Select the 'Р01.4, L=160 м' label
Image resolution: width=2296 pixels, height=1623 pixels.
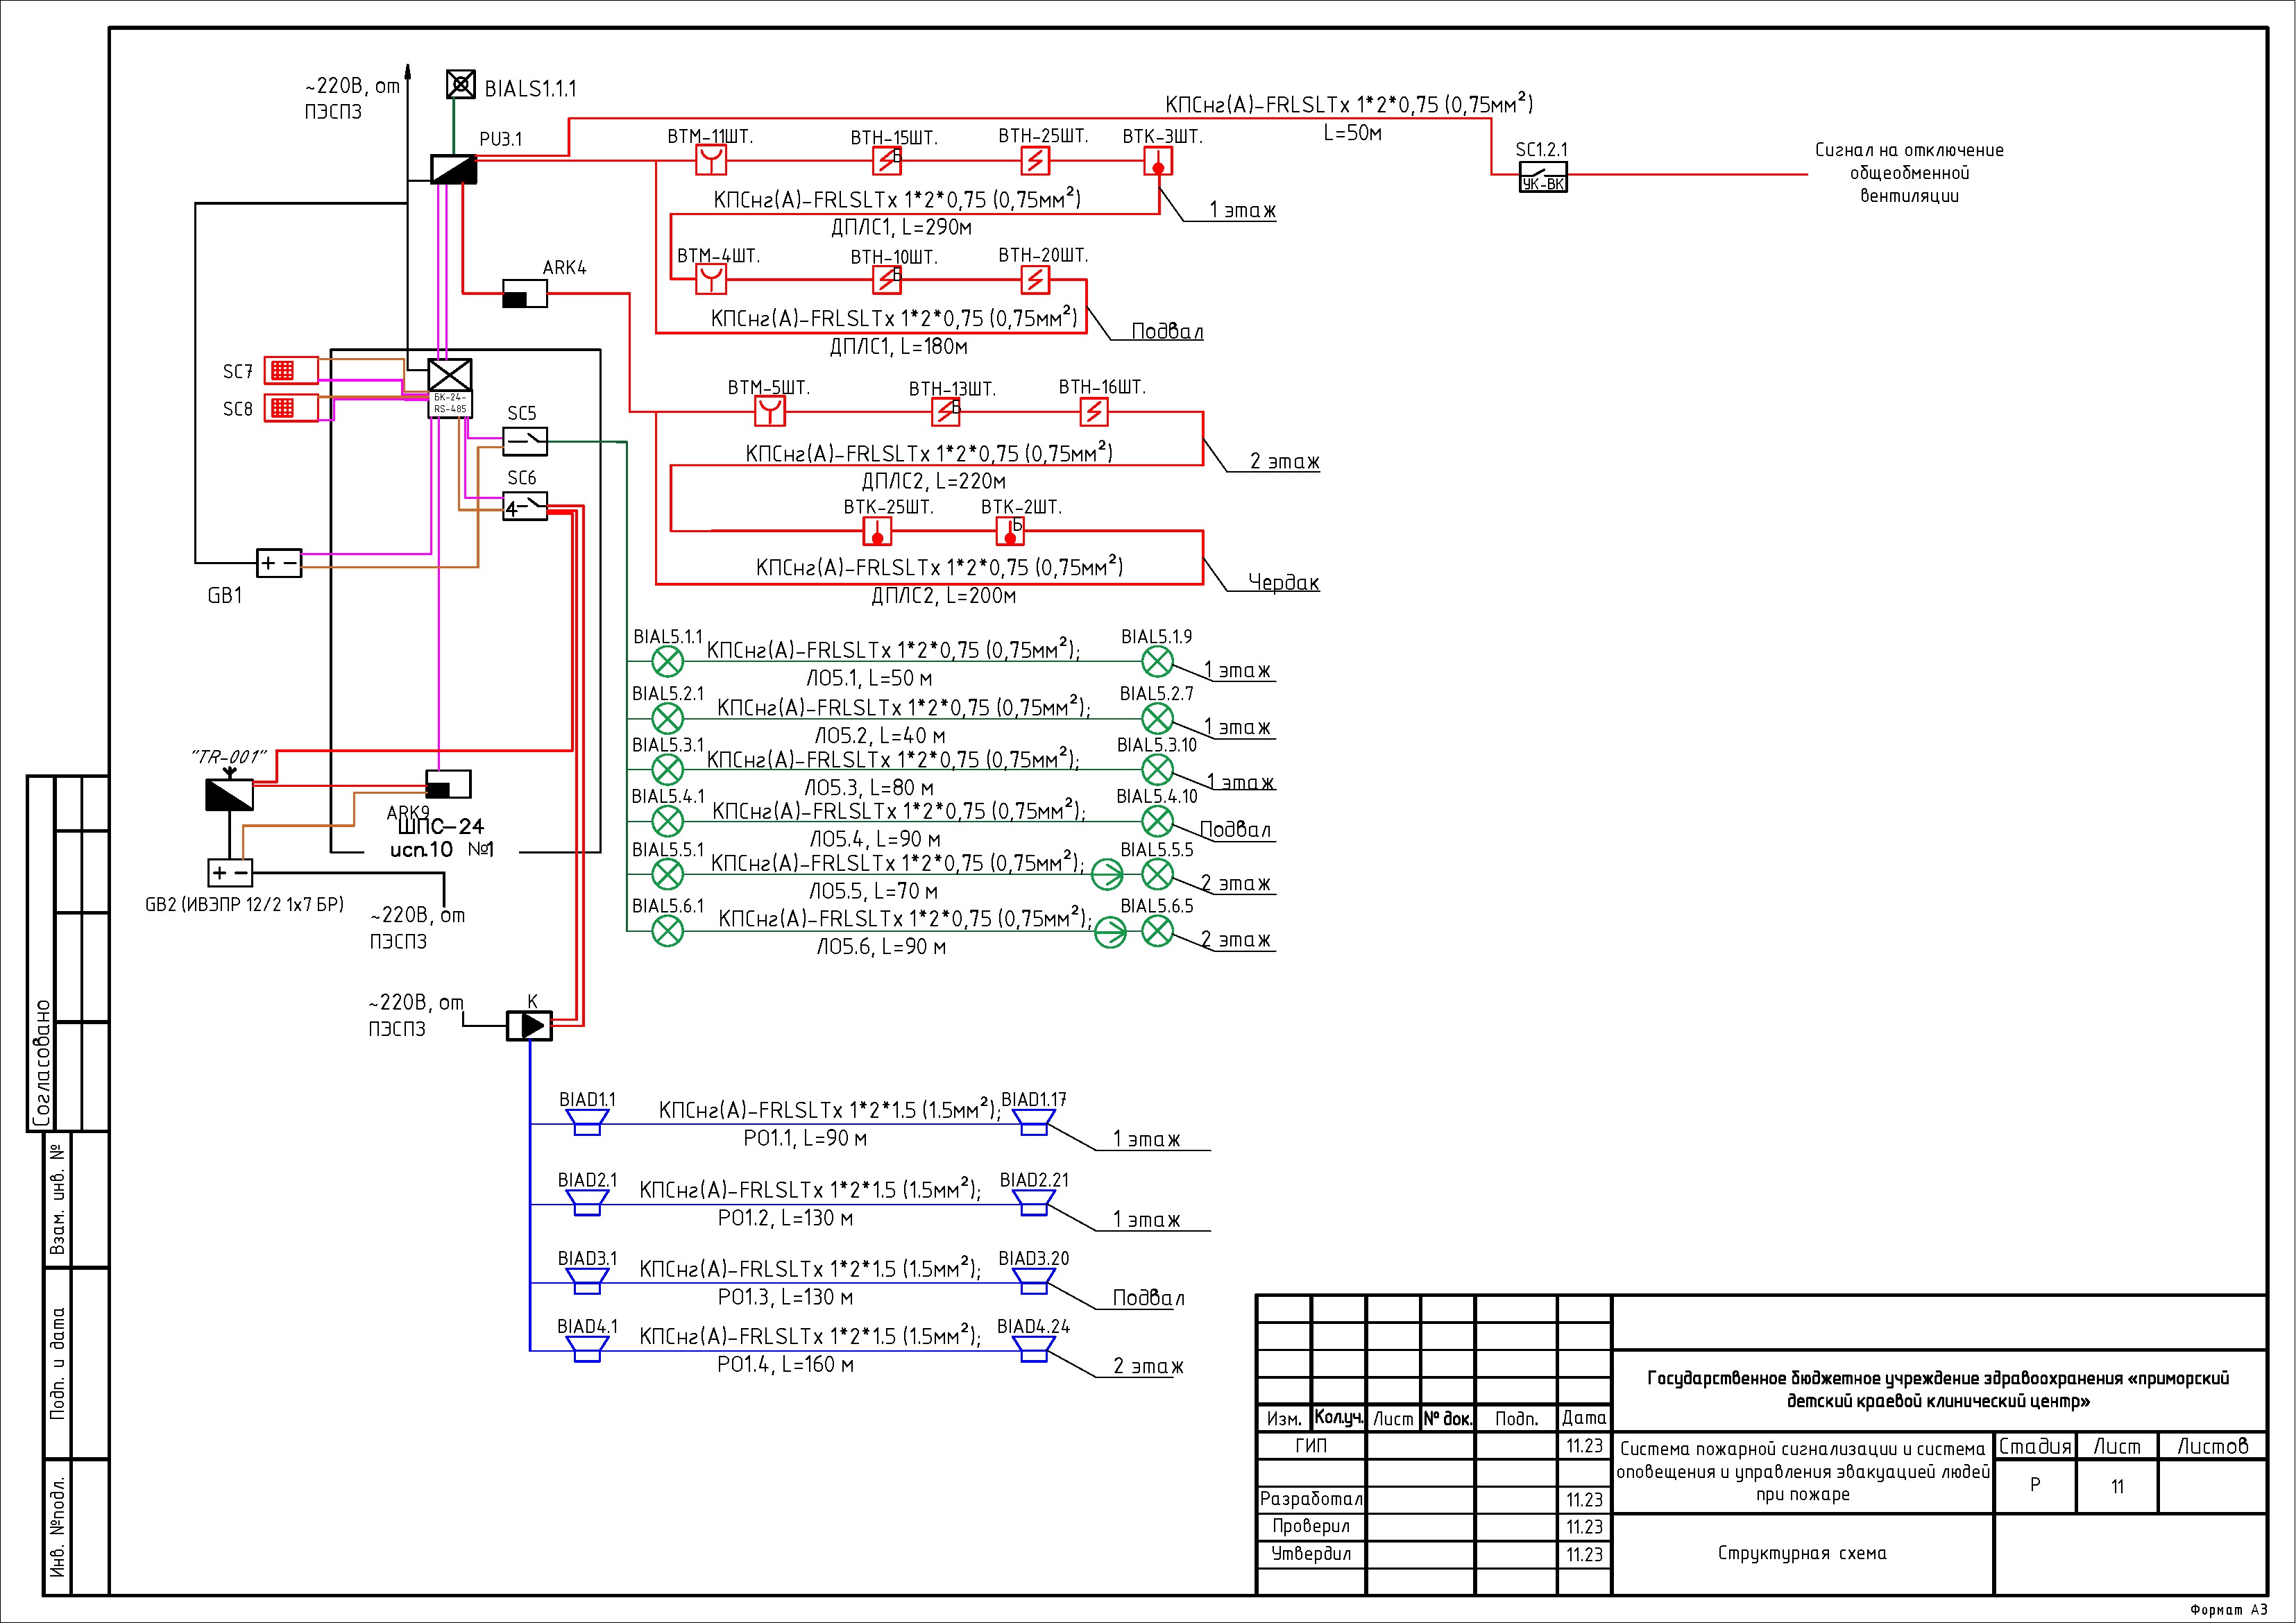point(785,1365)
